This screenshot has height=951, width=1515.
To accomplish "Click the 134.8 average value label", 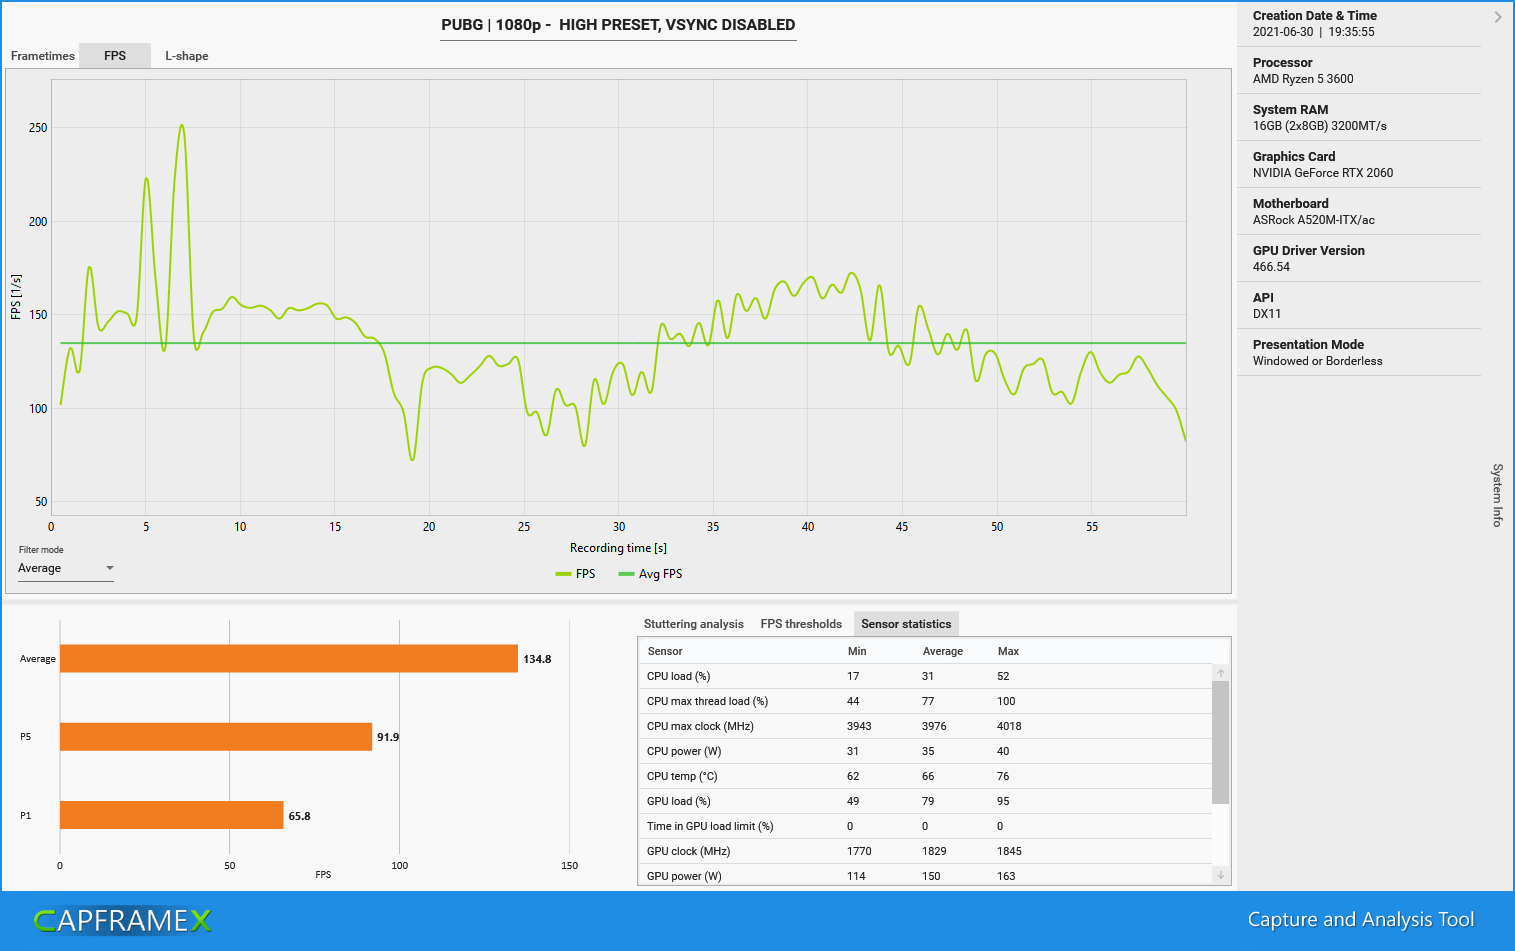I will click(537, 659).
